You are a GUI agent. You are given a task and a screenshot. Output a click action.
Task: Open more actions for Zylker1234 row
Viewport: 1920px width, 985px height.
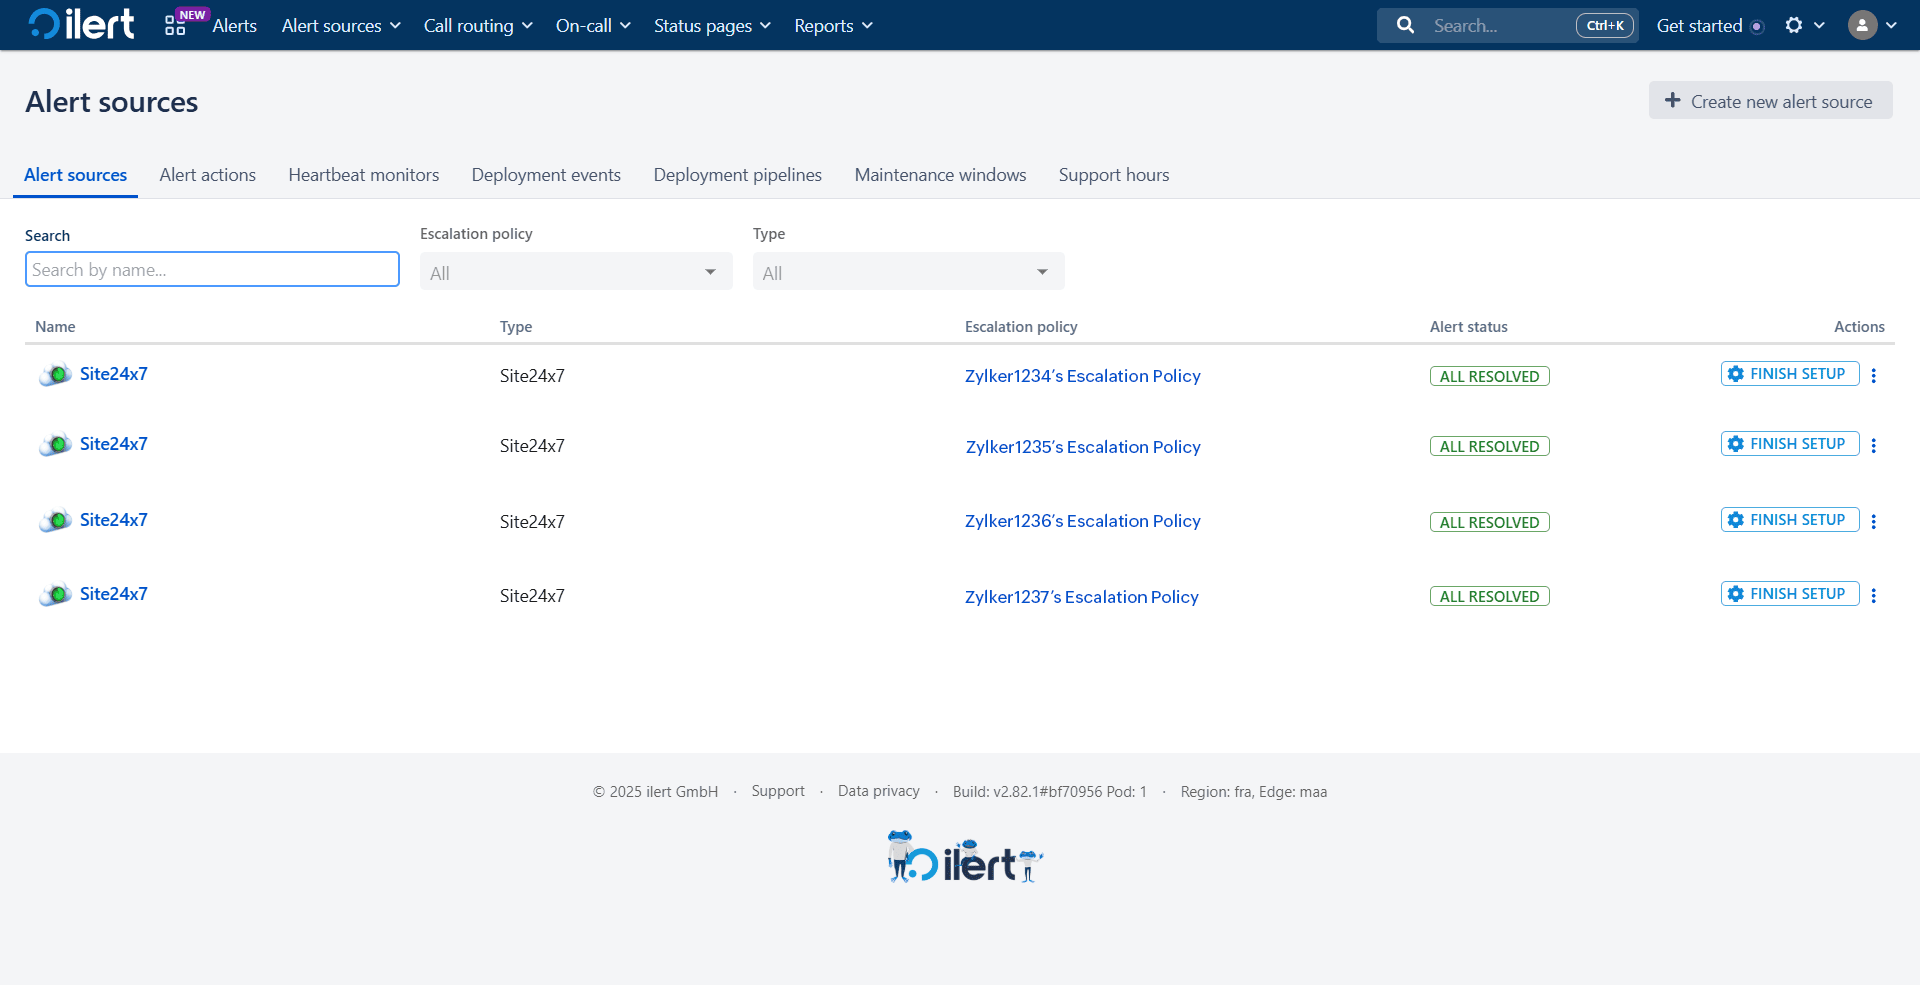[1874, 375]
